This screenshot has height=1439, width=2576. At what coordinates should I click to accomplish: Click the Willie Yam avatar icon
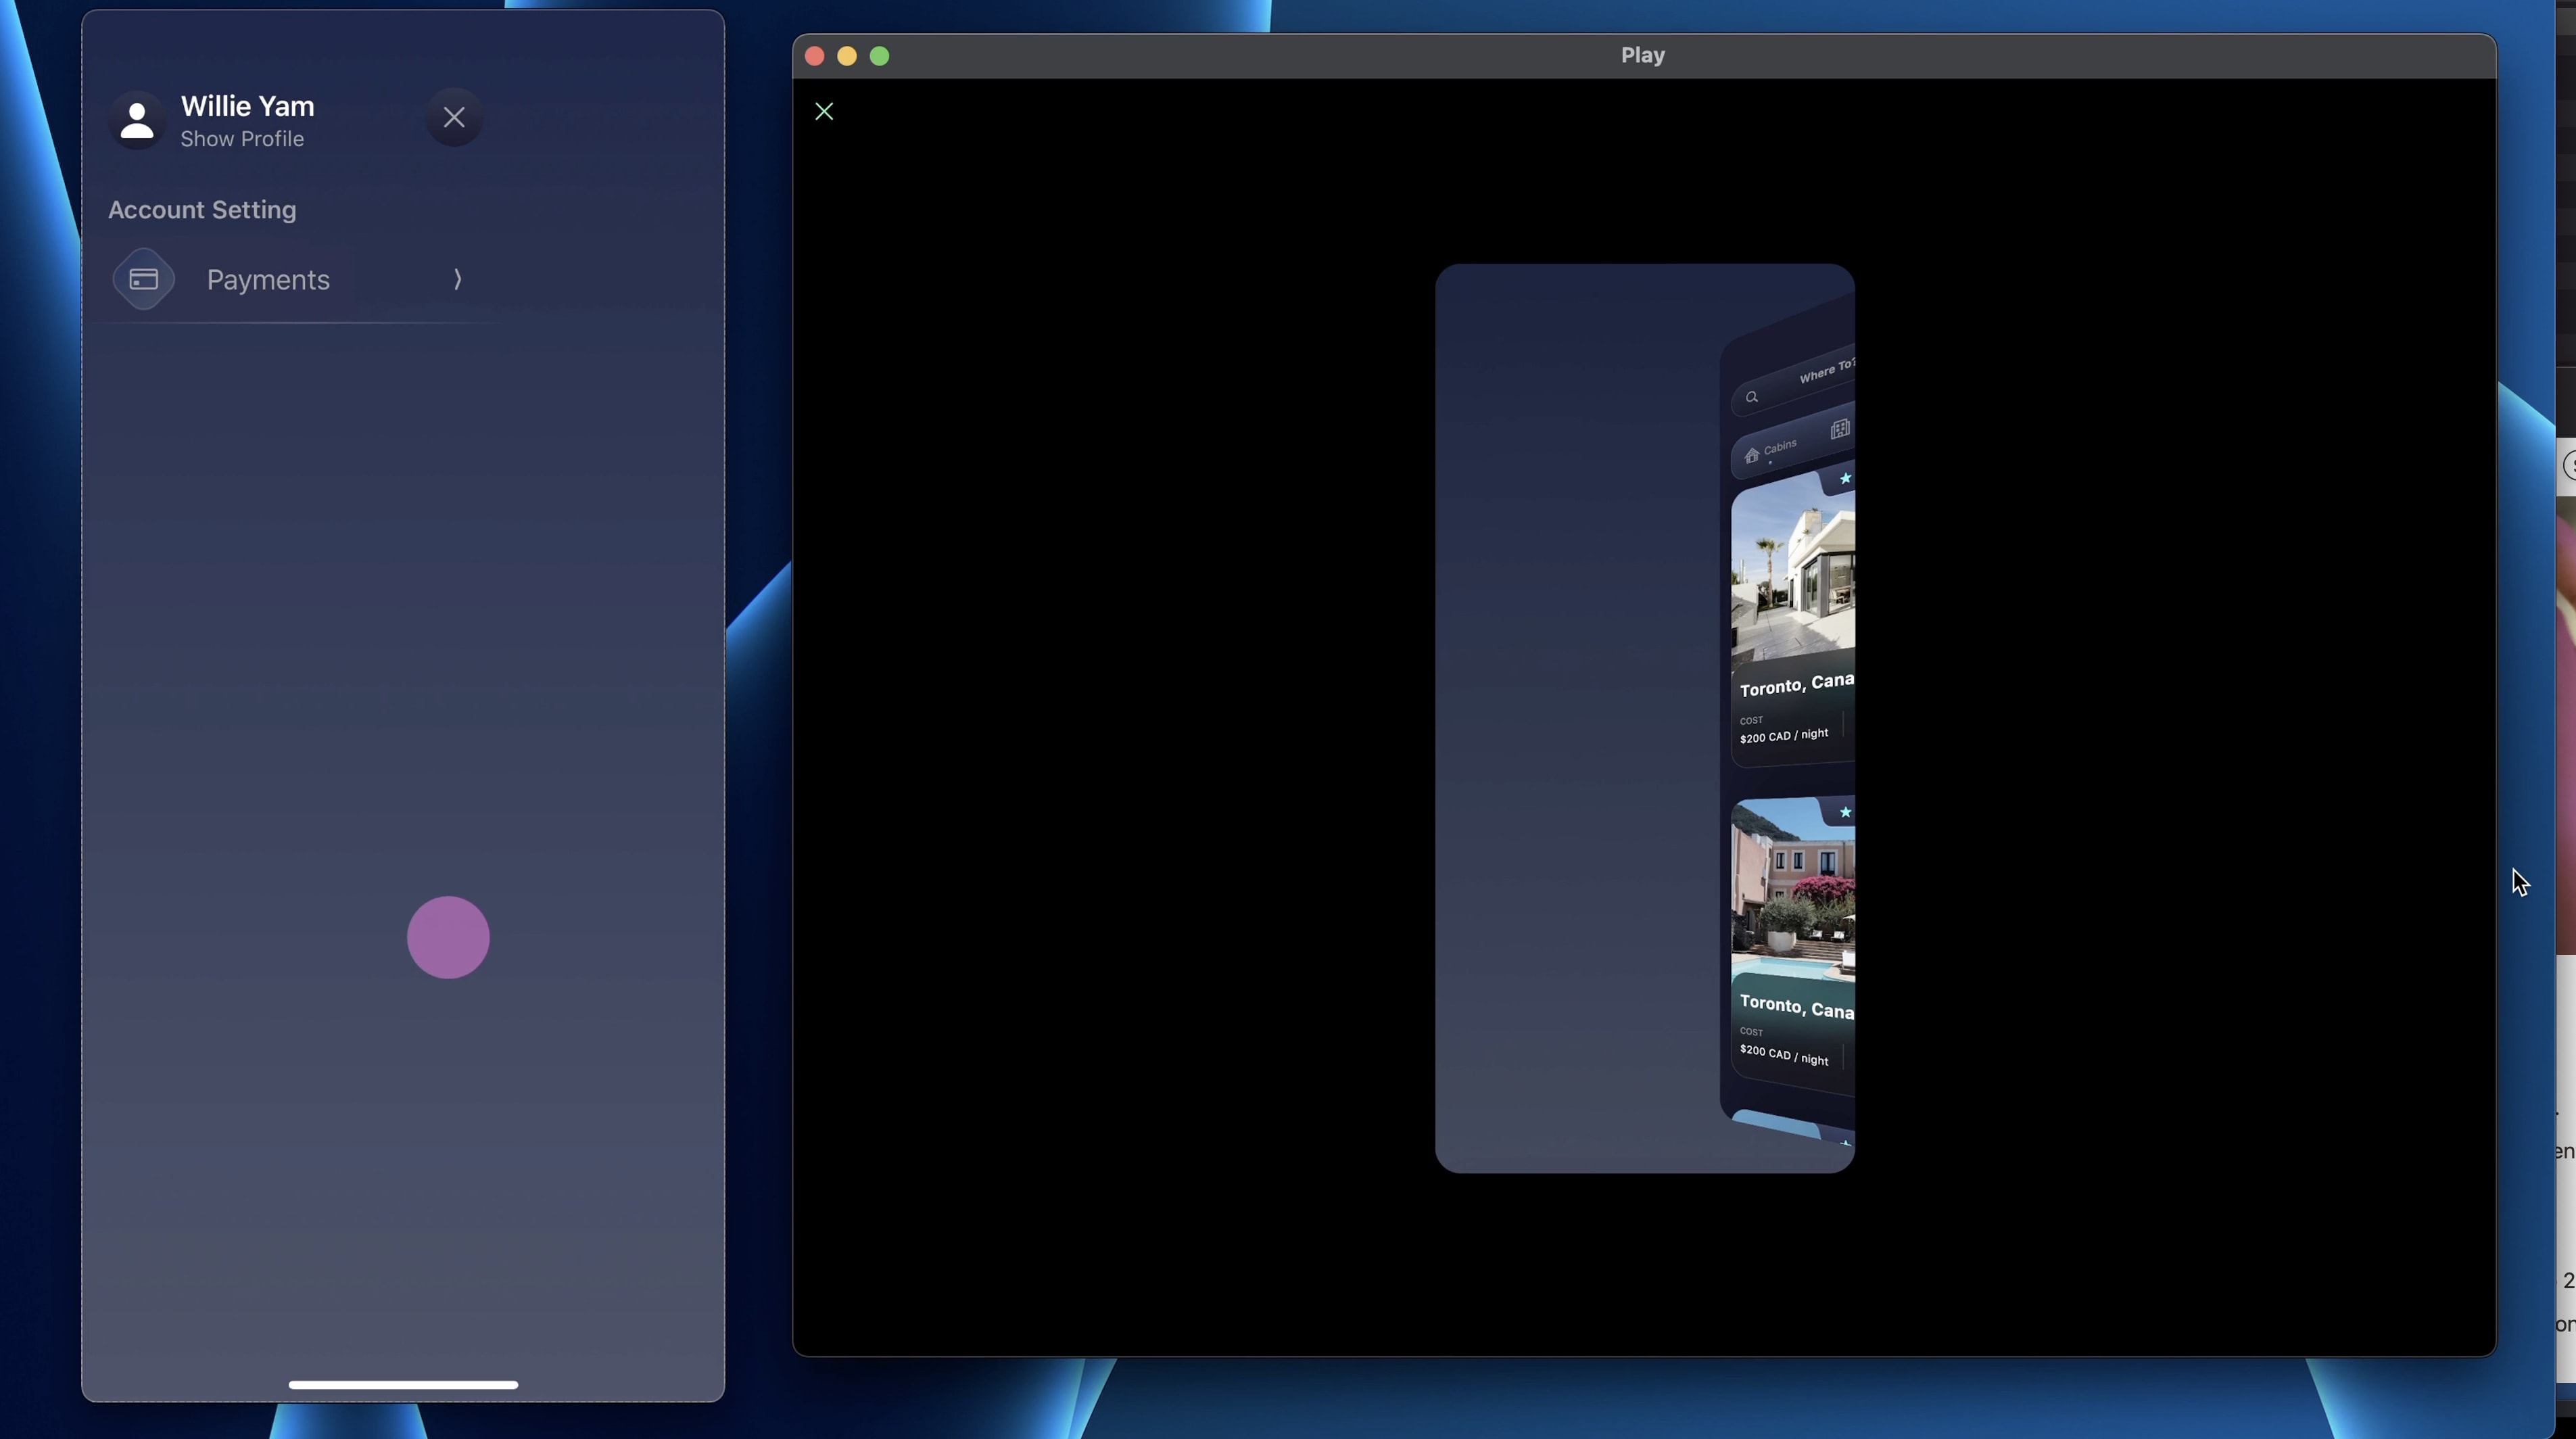pyautogui.click(x=137, y=120)
